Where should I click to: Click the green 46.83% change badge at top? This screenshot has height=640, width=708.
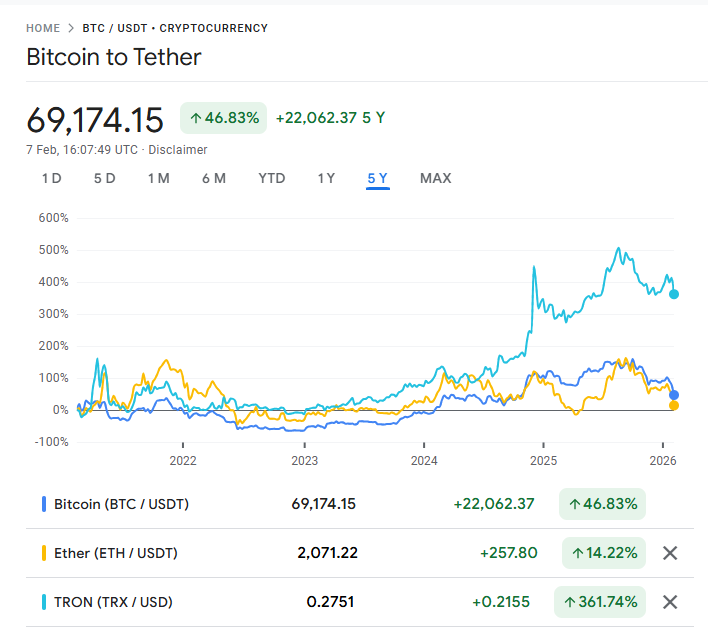223,118
